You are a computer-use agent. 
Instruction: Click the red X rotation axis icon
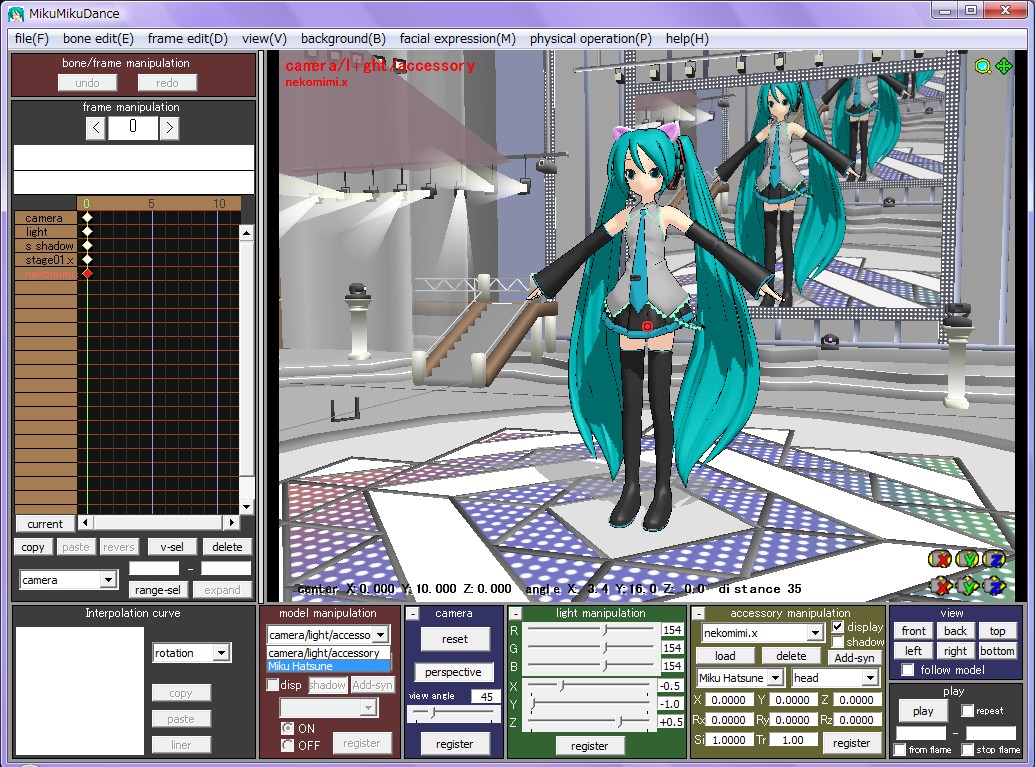point(940,560)
